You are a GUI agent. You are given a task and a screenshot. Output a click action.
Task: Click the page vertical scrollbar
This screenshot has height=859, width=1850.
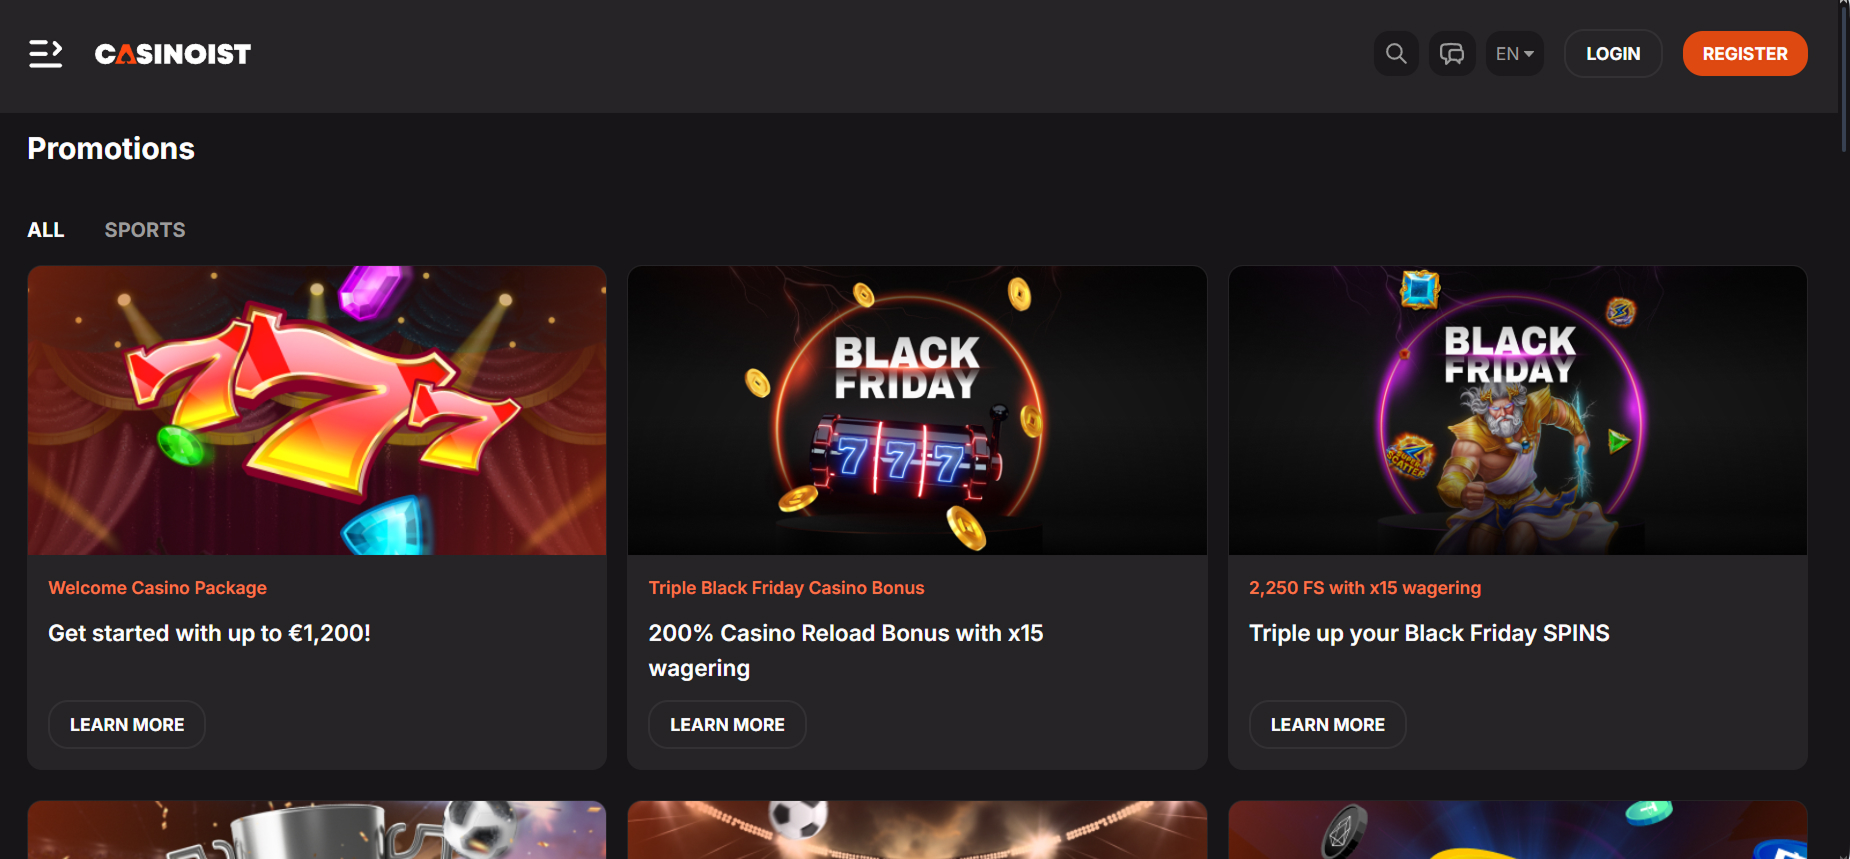pos(1844,430)
